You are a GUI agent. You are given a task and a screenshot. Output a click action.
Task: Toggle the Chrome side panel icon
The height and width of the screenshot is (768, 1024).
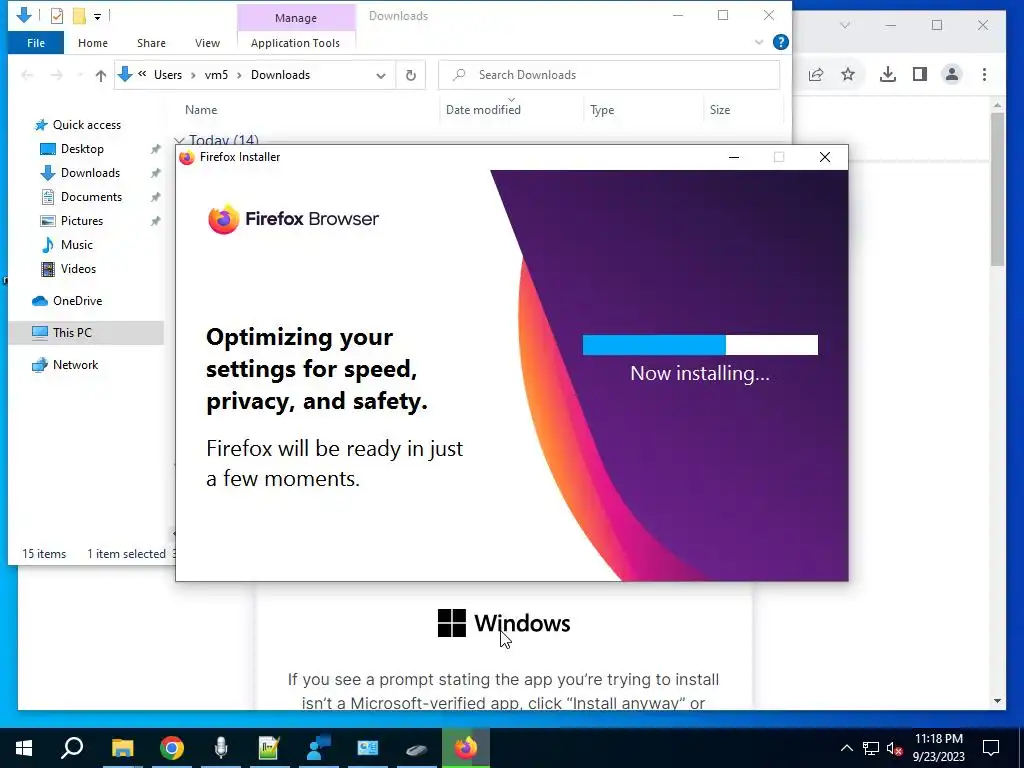pos(920,74)
